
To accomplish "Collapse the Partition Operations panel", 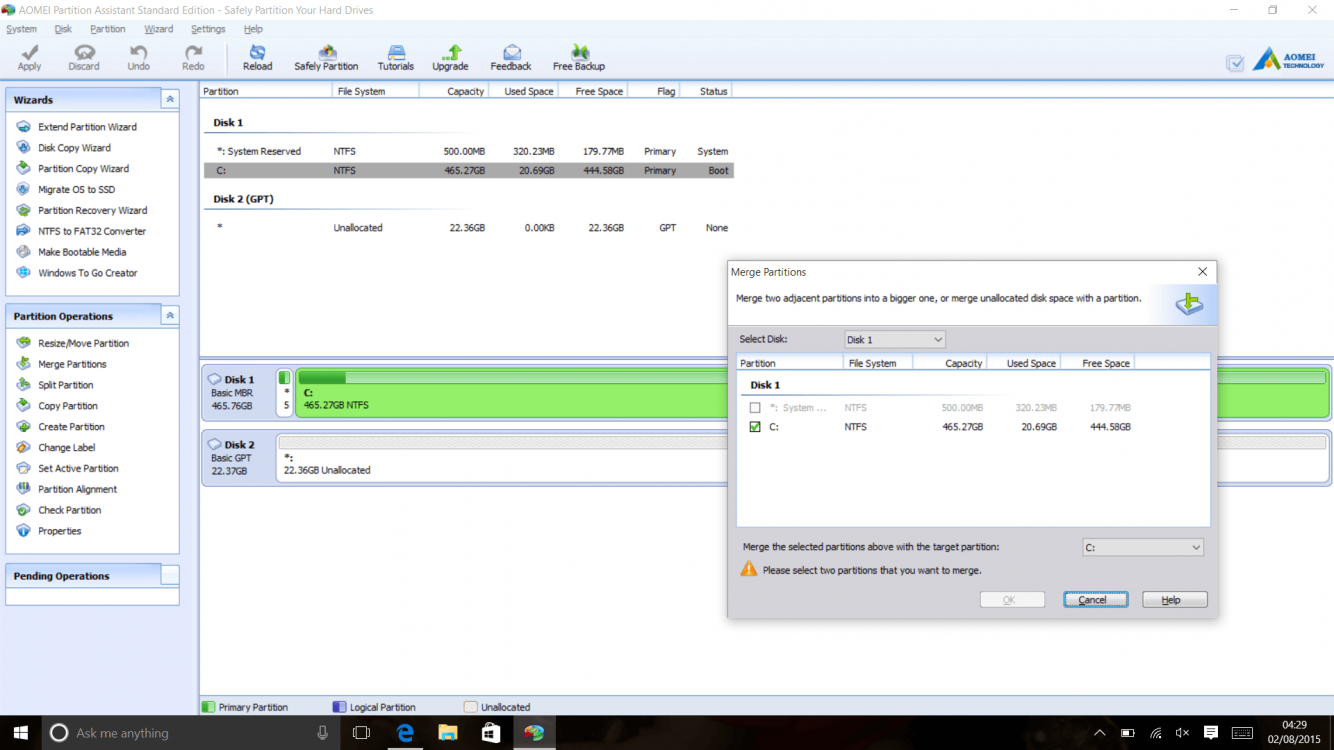I will coord(170,316).
